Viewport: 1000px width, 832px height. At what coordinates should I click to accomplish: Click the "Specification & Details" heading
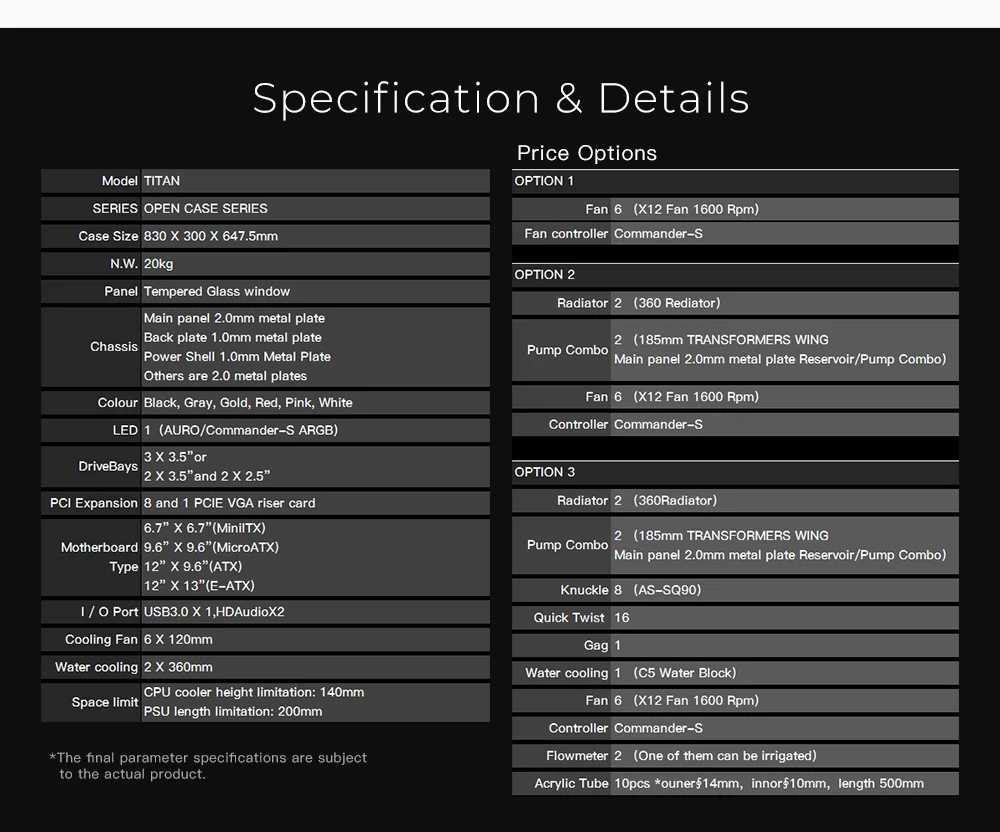[x=500, y=98]
